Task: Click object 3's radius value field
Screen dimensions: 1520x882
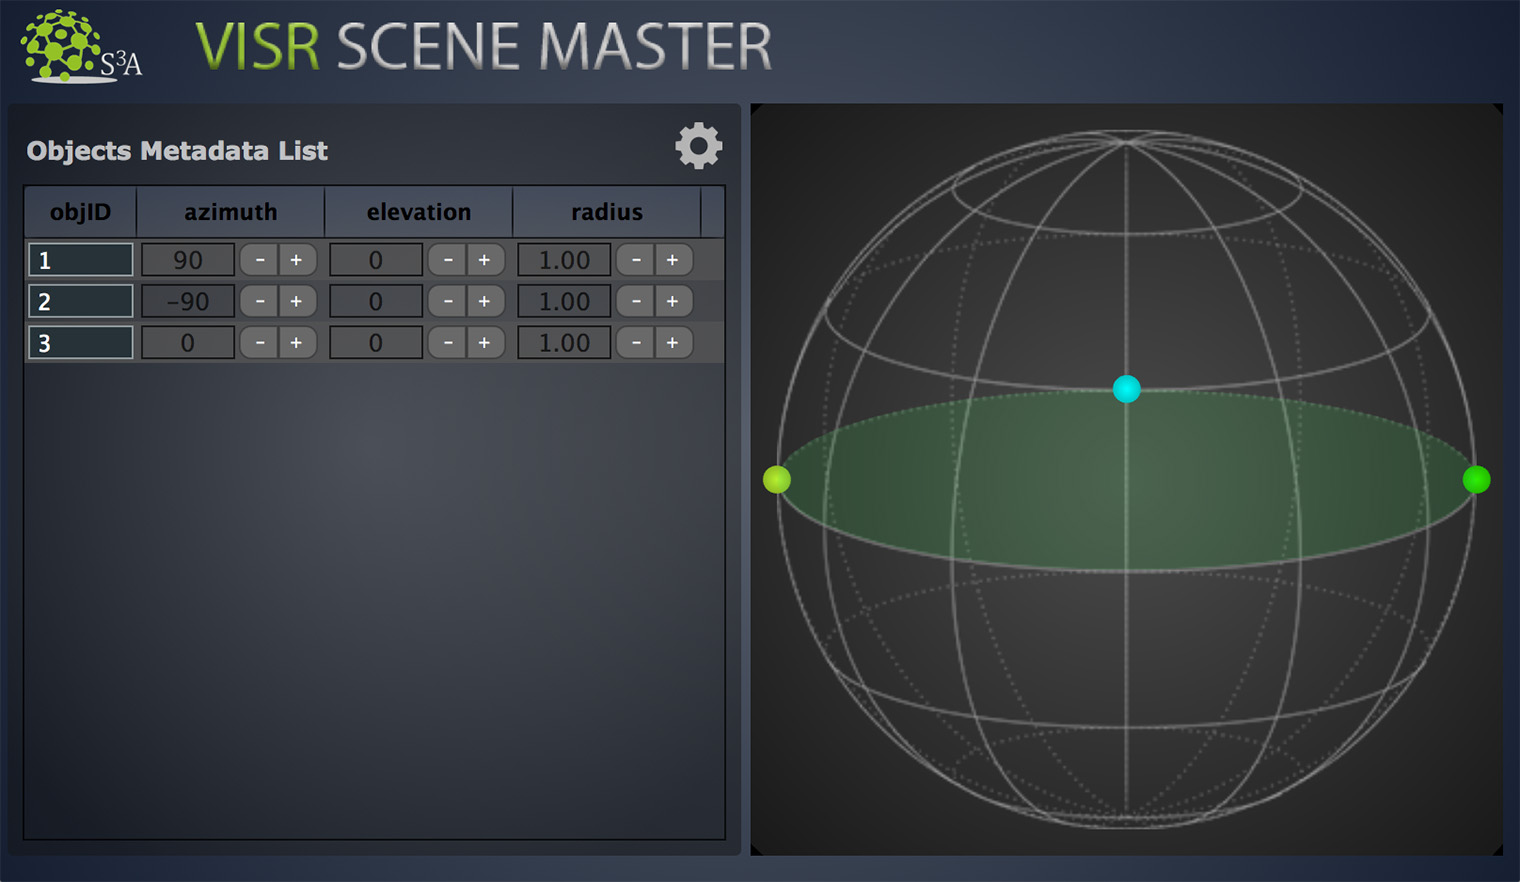Action: pyautogui.click(x=564, y=343)
